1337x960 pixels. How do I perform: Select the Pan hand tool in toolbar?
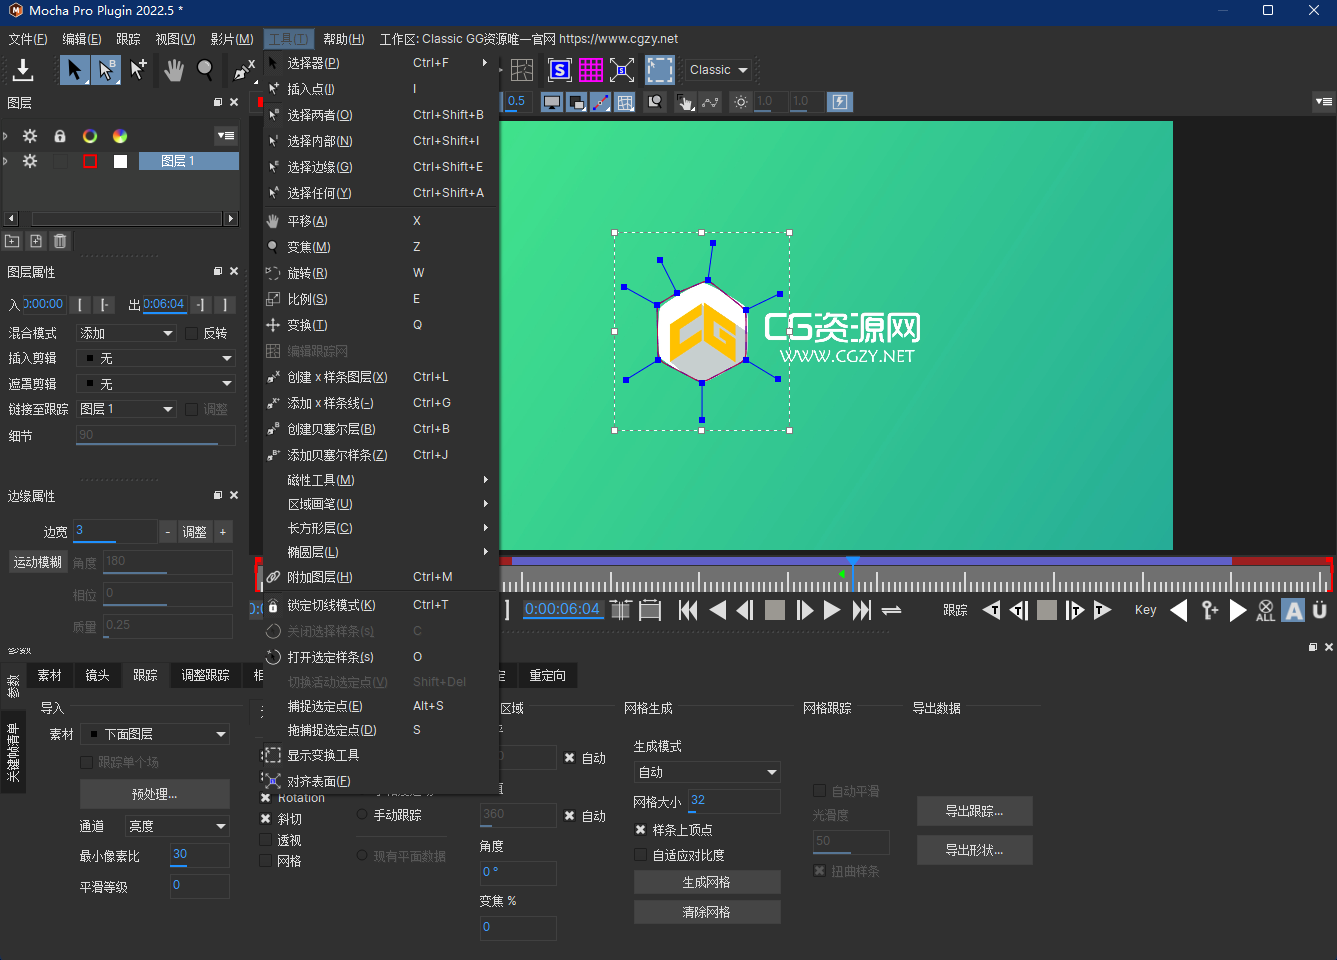click(x=174, y=70)
